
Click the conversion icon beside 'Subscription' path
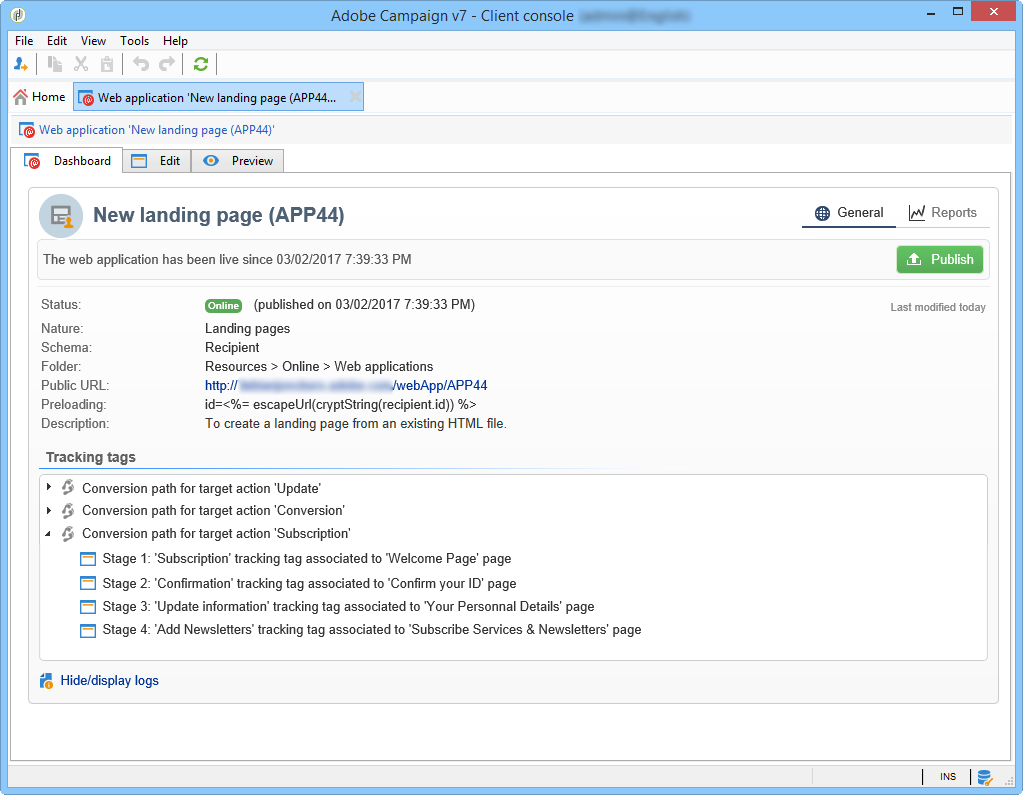68,533
